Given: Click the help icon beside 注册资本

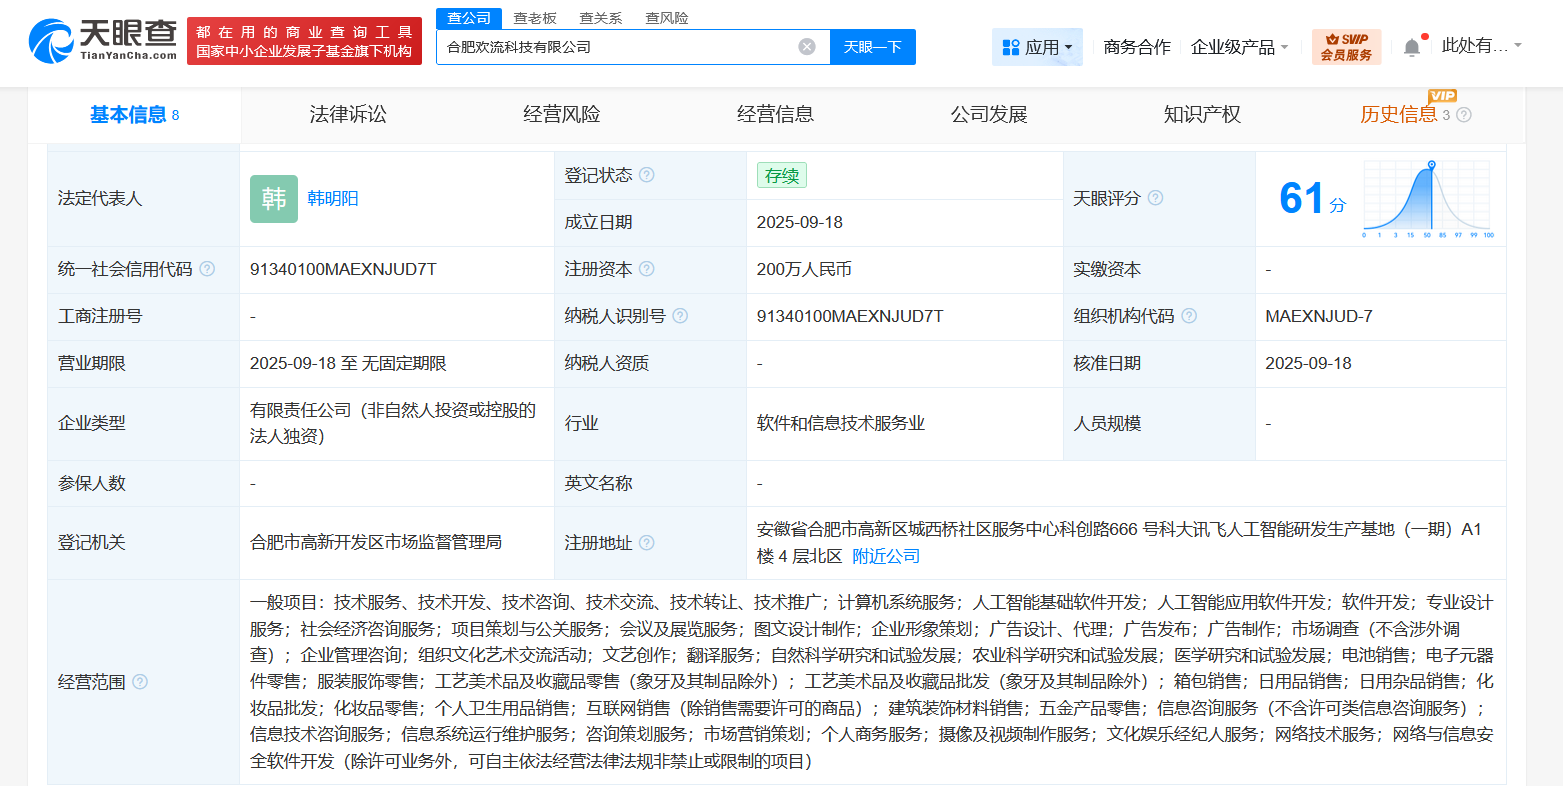Looking at the screenshot, I should [647, 269].
